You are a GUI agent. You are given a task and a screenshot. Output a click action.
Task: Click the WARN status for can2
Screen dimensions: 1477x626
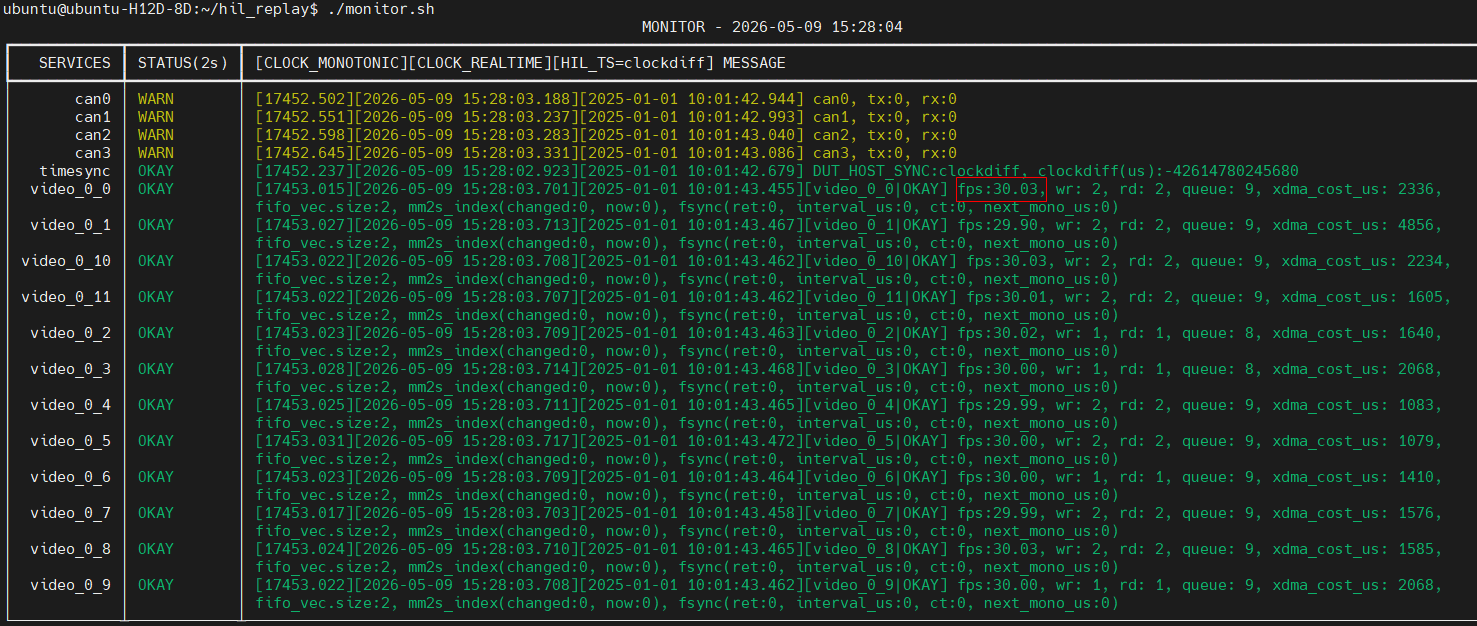pyautogui.click(x=156, y=135)
